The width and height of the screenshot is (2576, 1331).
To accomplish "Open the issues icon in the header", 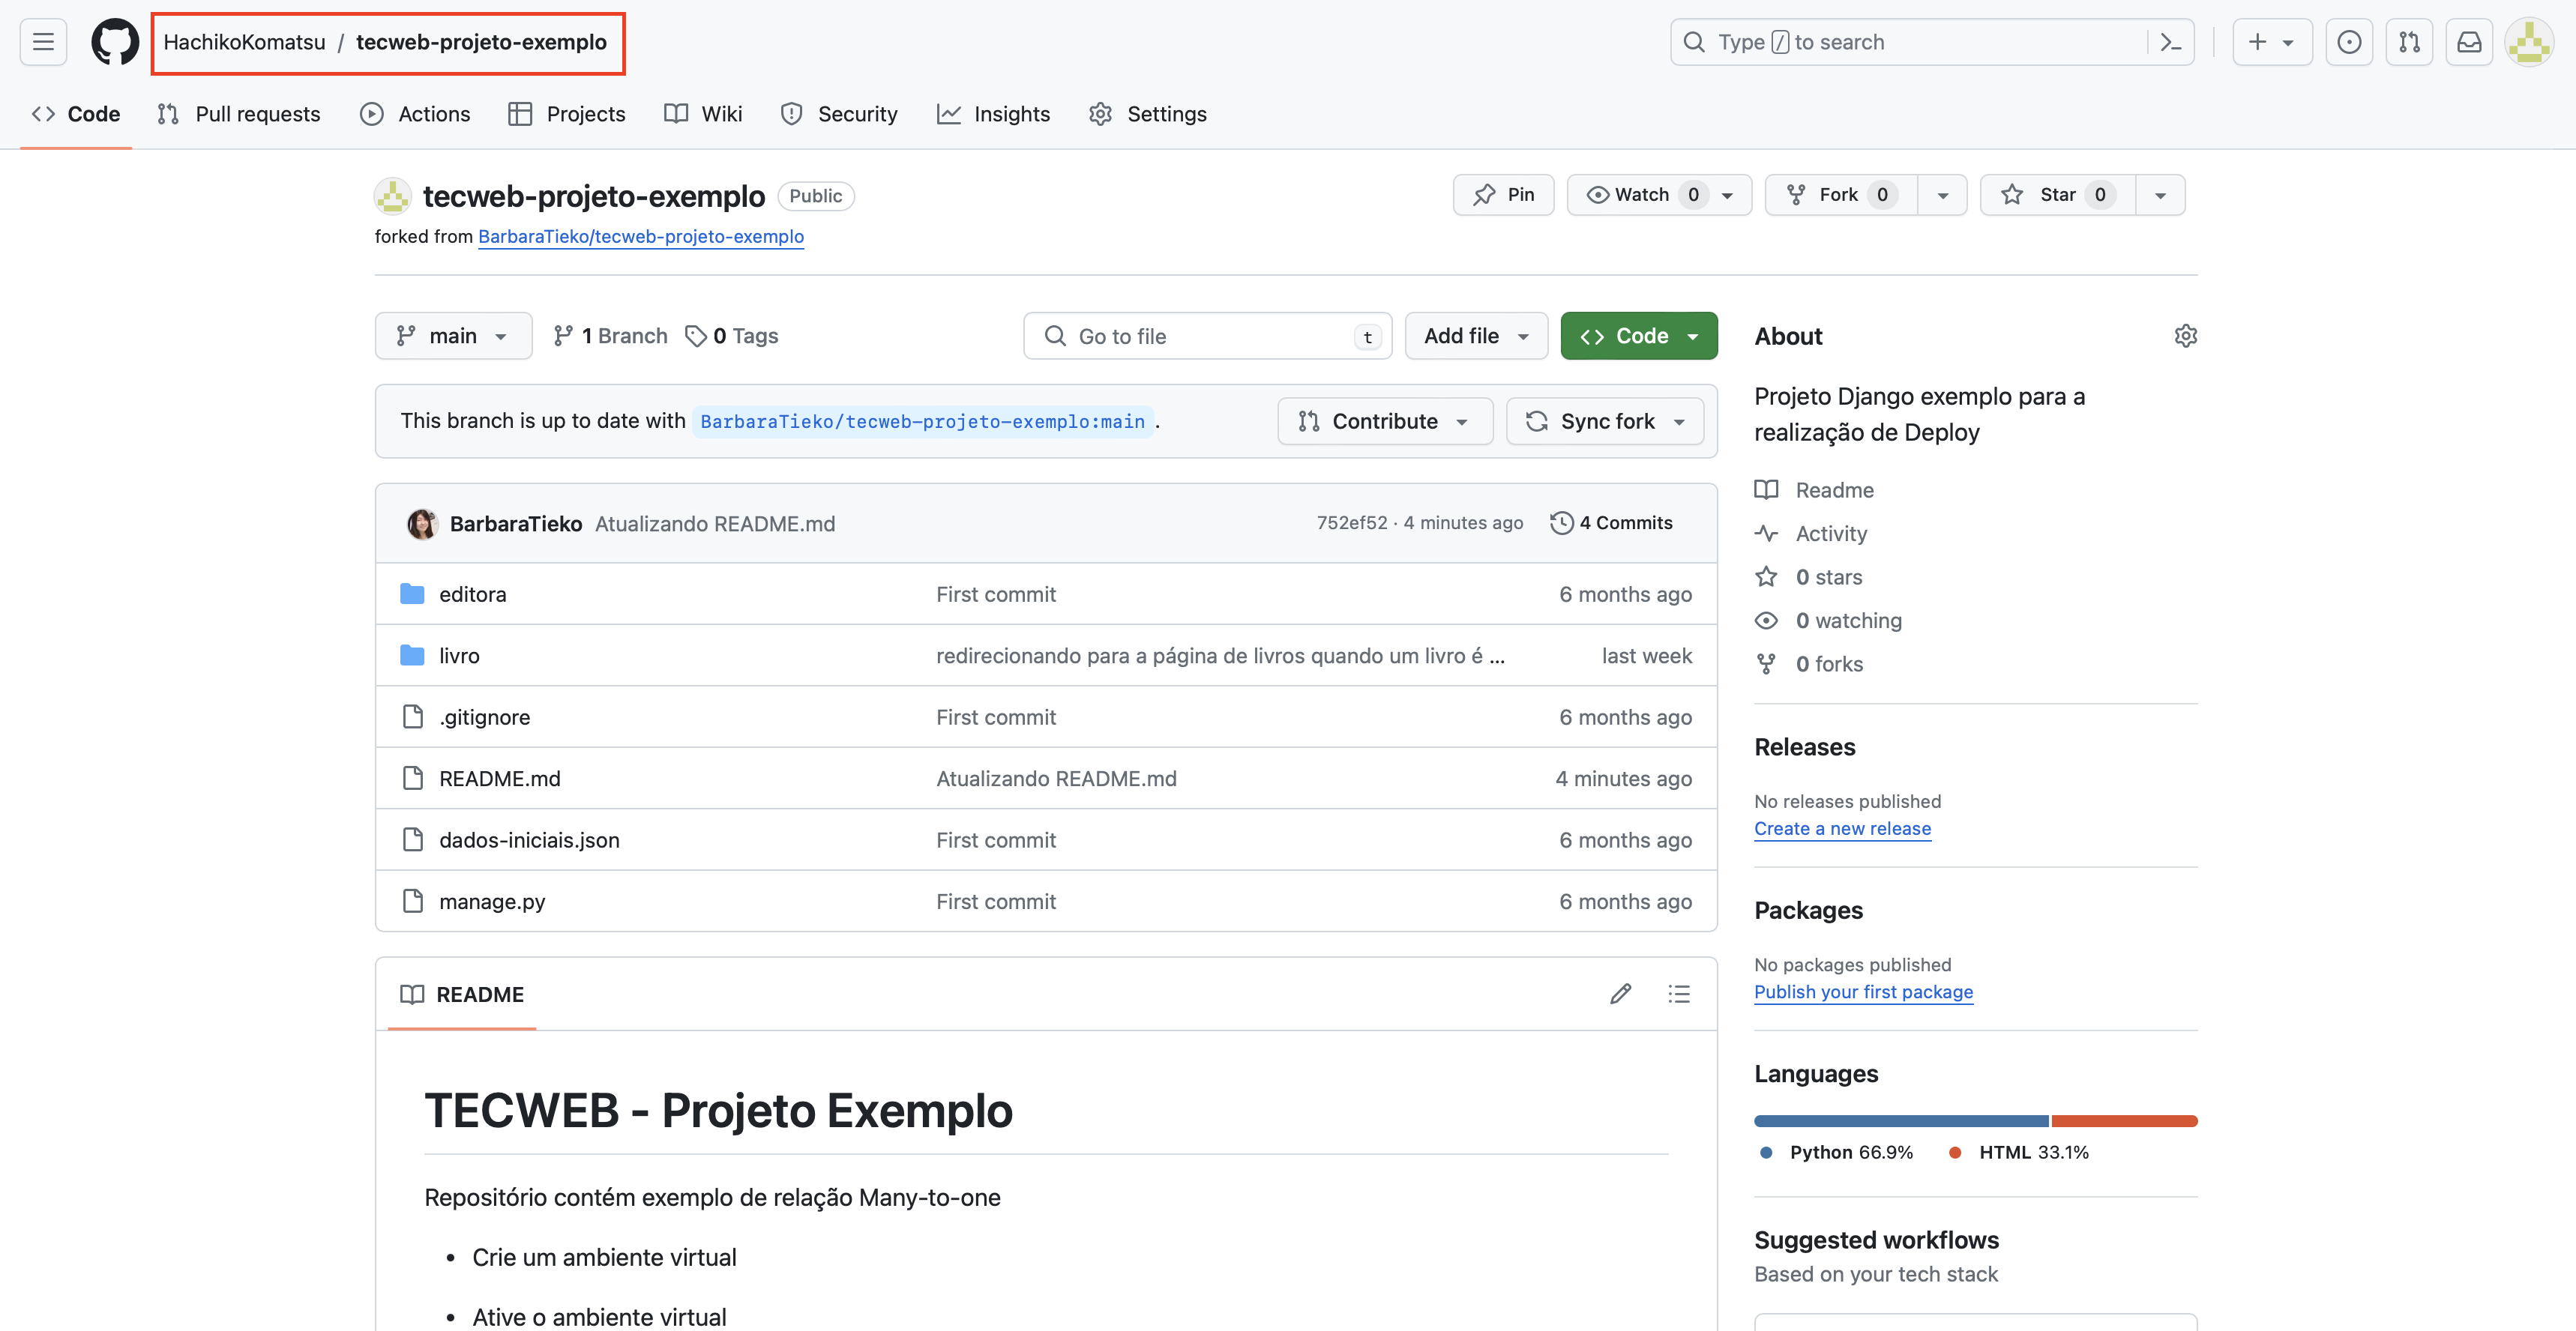I will 2349,42.
